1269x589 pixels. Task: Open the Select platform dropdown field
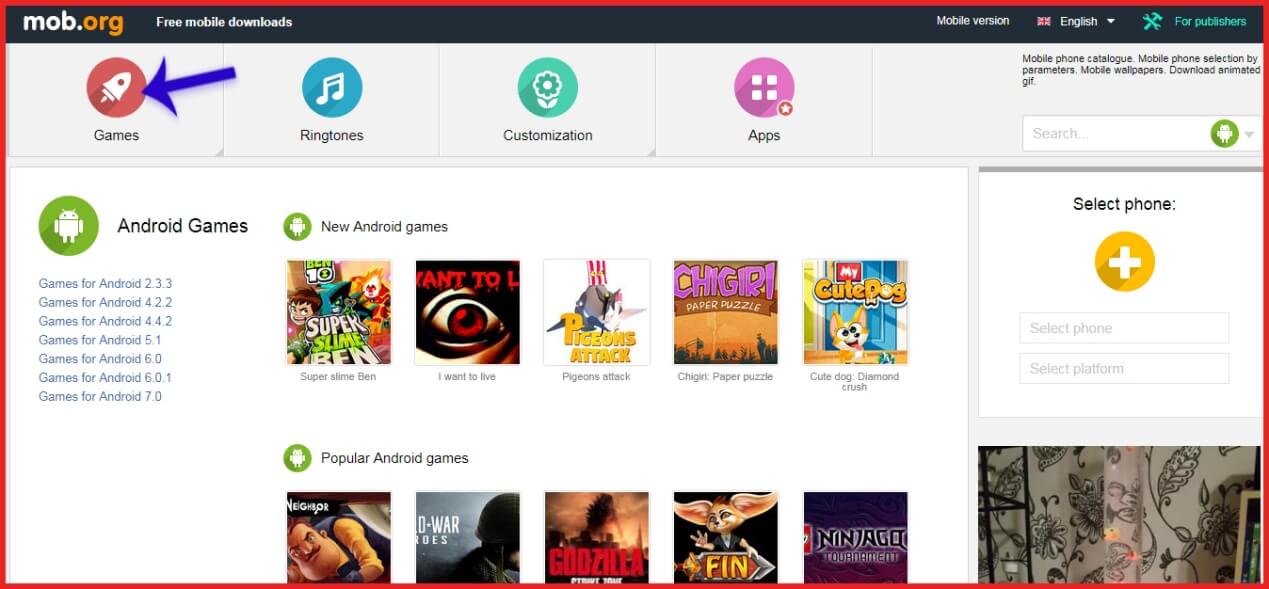click(1124, 368)
